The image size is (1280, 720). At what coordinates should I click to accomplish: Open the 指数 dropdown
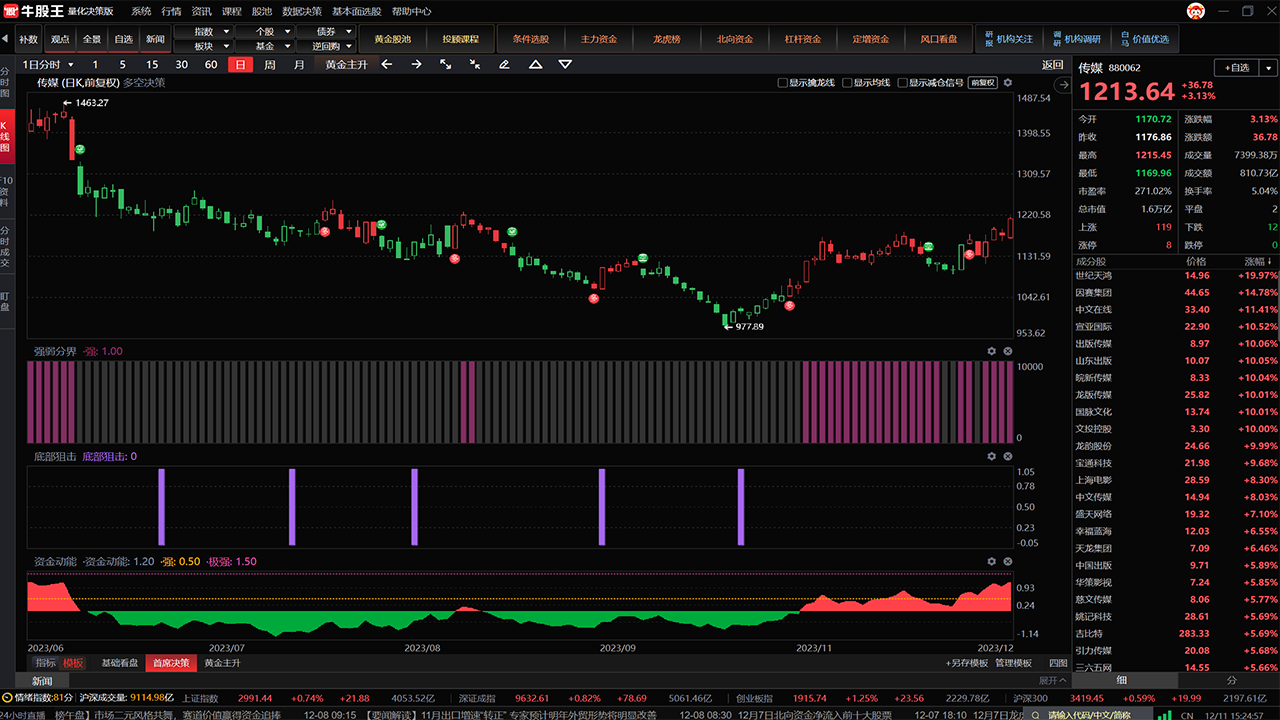203,32
